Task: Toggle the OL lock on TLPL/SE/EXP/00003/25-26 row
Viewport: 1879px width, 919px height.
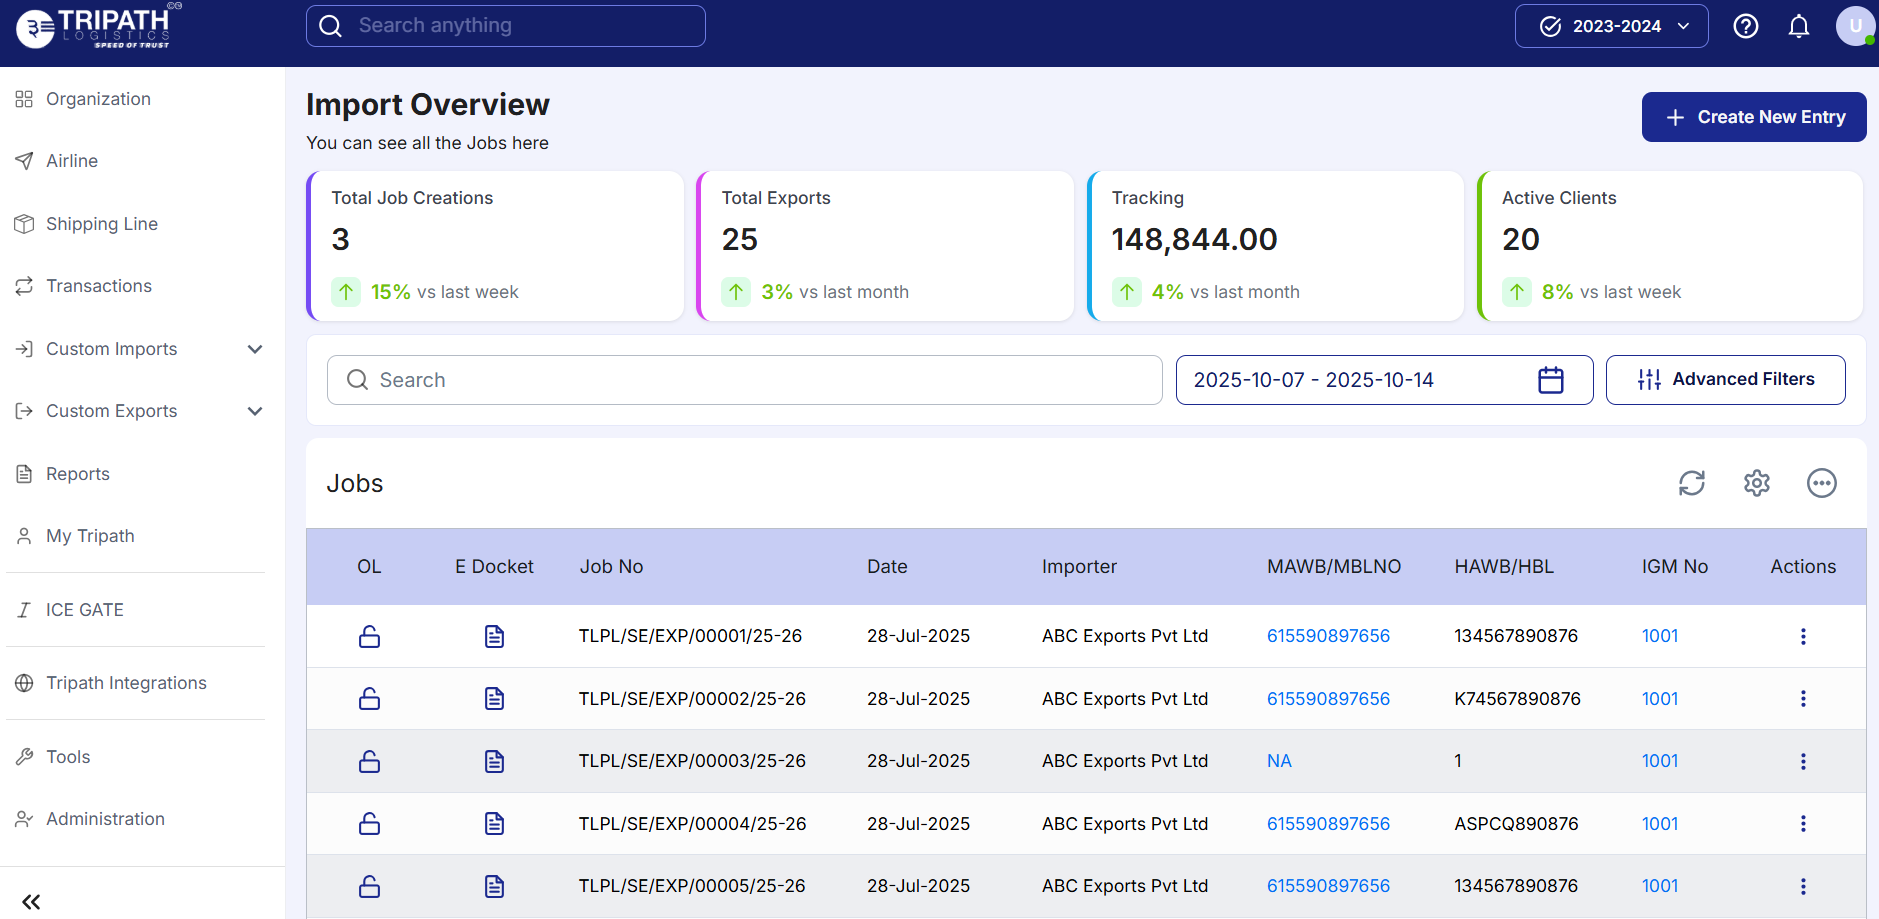Action: point(368,761)
